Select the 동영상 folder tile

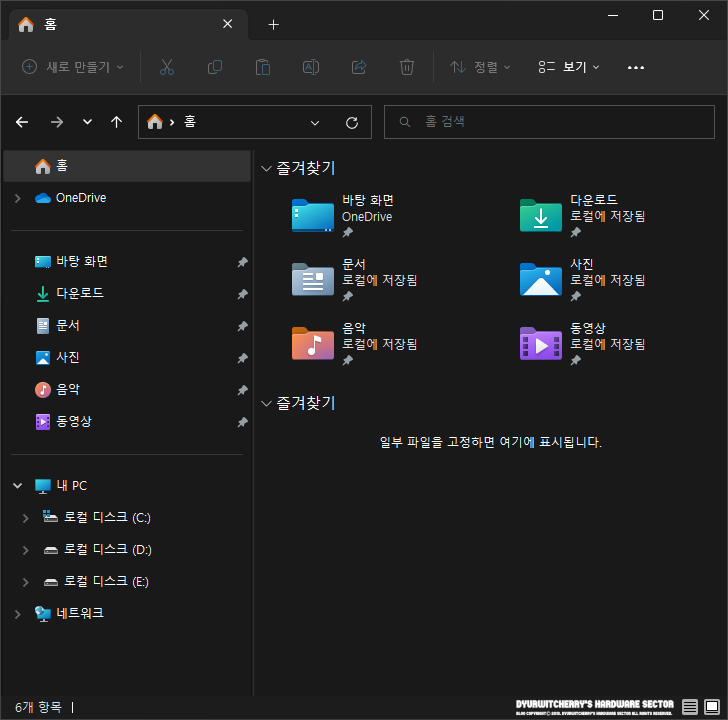pos(583,344)
